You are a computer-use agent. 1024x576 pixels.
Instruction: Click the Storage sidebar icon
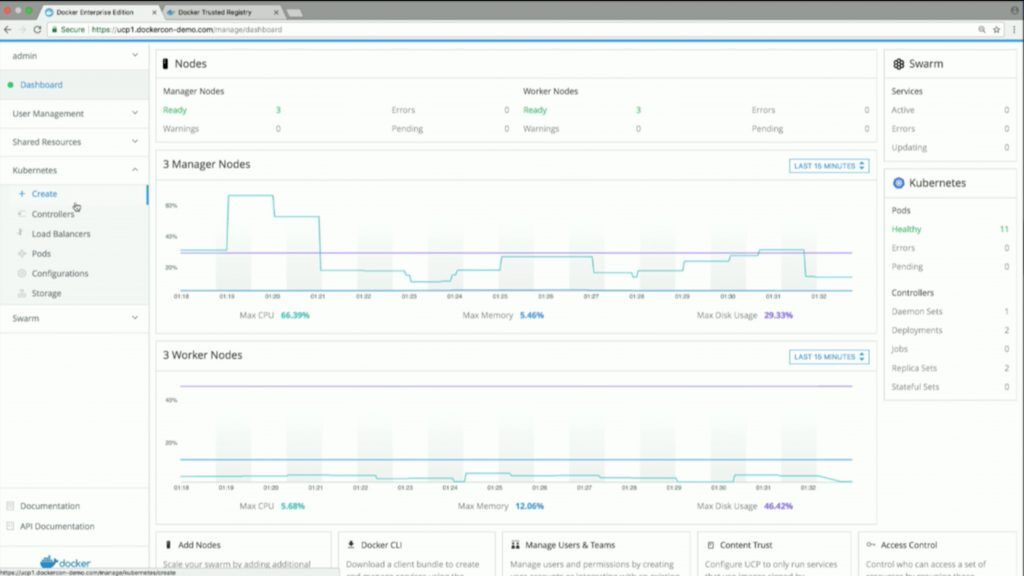[22, 293]
